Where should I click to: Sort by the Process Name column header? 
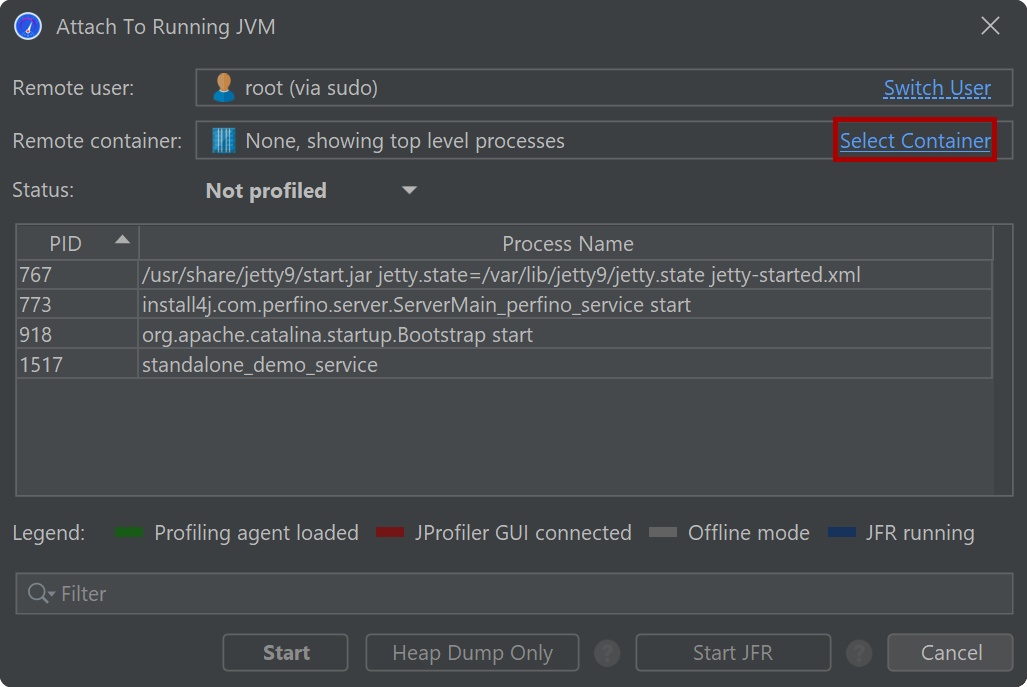click(x=567, y=244)
